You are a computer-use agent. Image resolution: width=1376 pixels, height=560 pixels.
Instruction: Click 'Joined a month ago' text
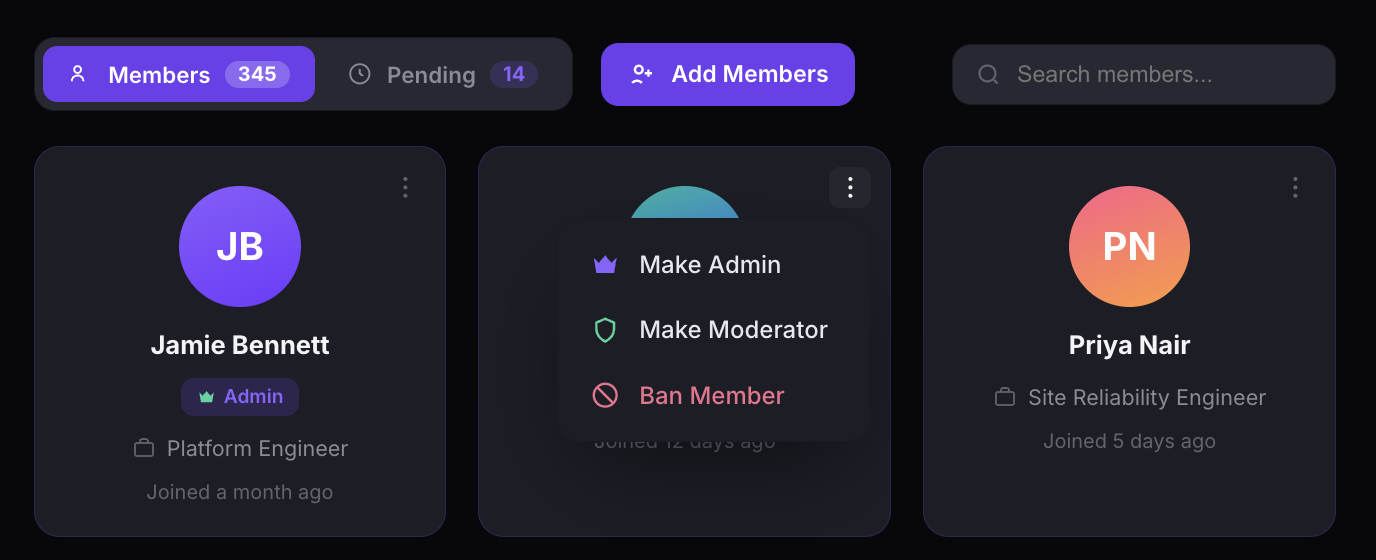tap(240, 492)
